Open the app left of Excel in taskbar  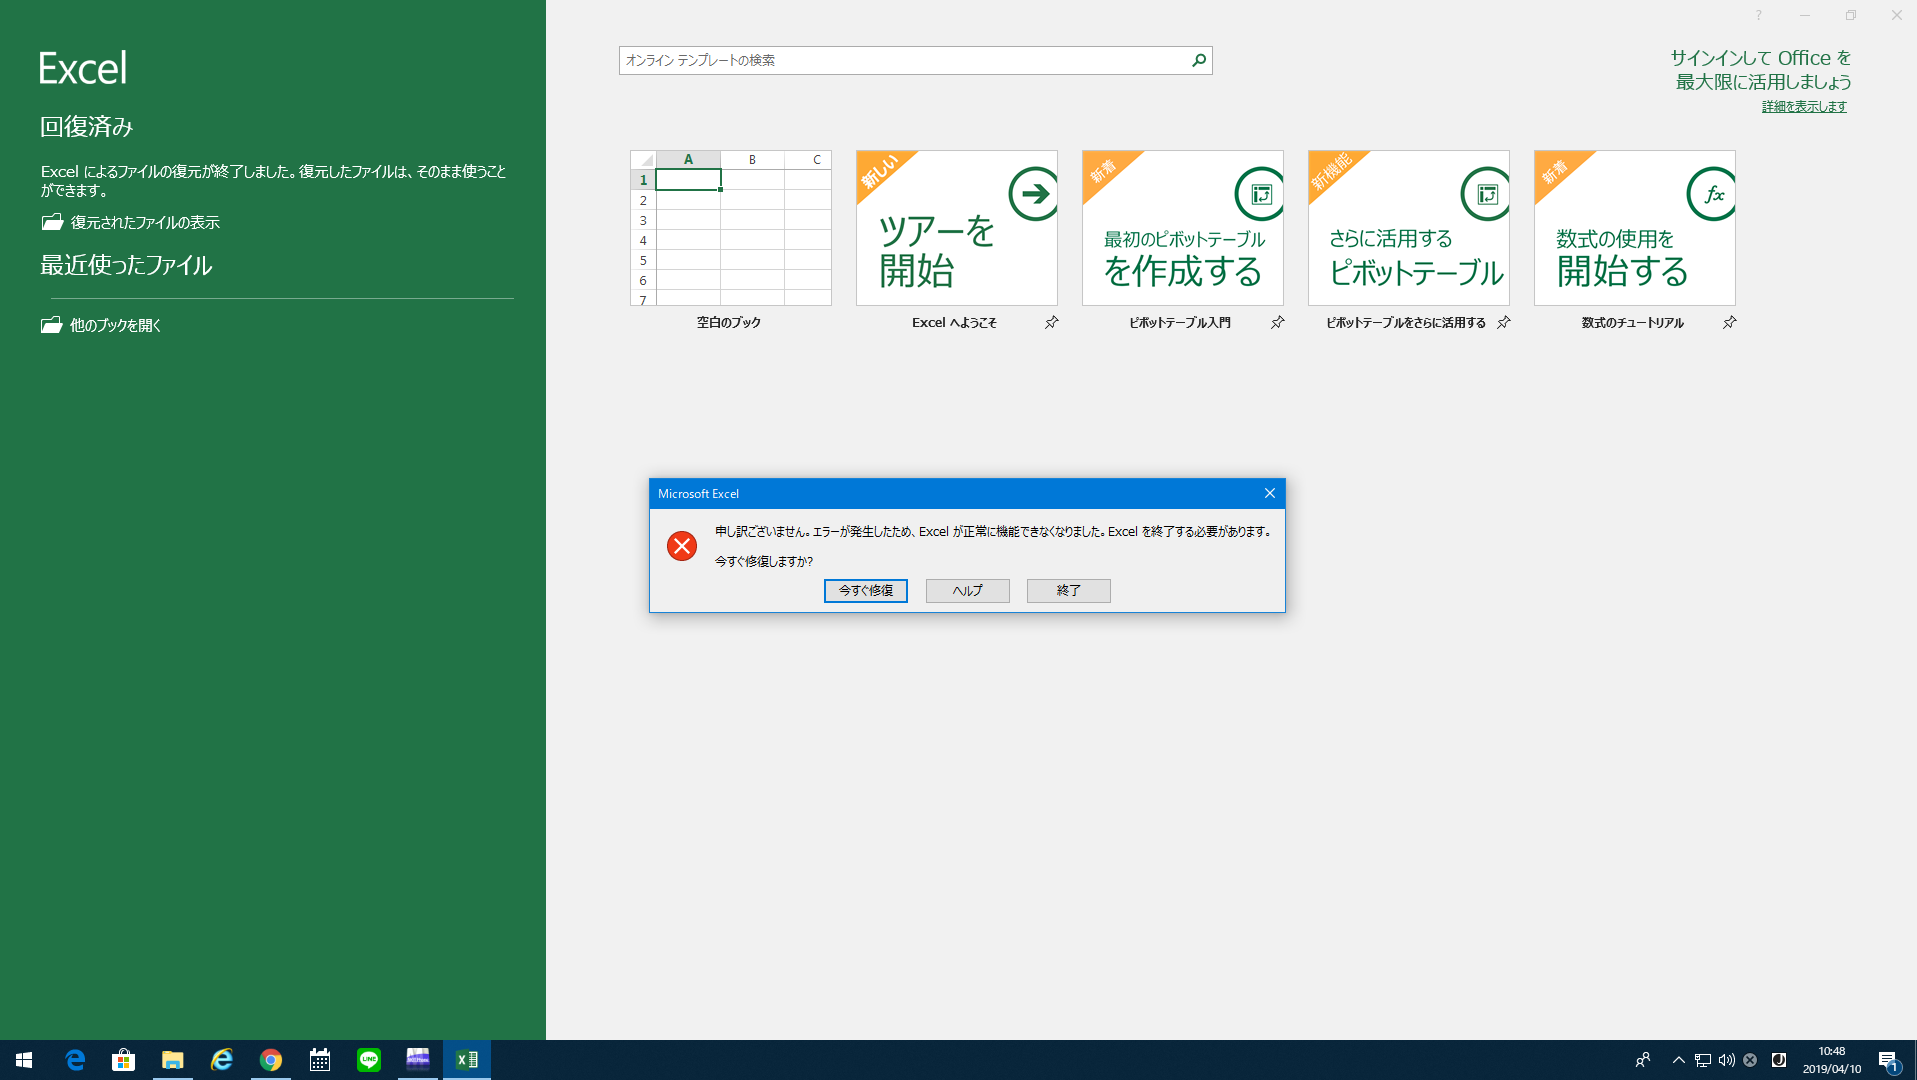point(417,1060)
